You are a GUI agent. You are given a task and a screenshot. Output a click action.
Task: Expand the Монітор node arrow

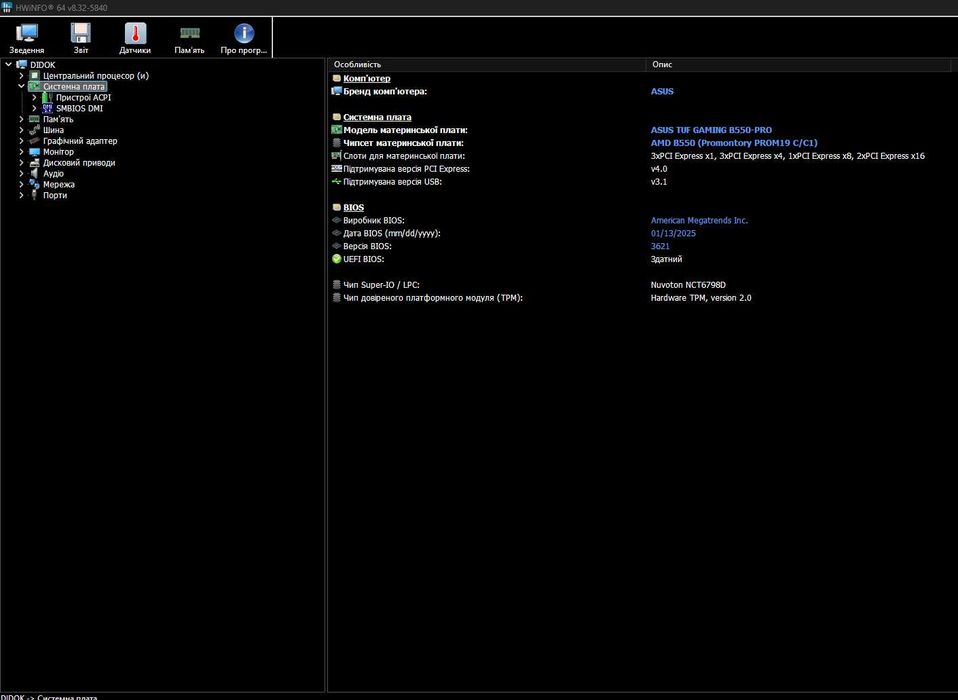pyautogui.click(x=21, y=151)
